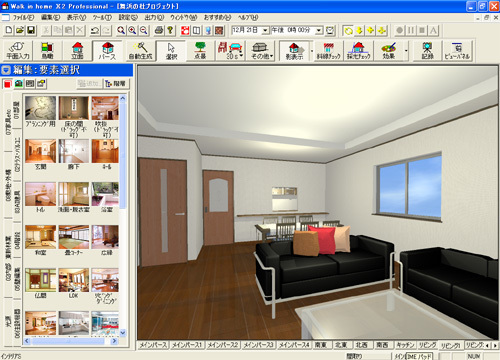
Task: Click the 階層 button in edit panel
Action: pyautogui.click(x=116, y=84)
